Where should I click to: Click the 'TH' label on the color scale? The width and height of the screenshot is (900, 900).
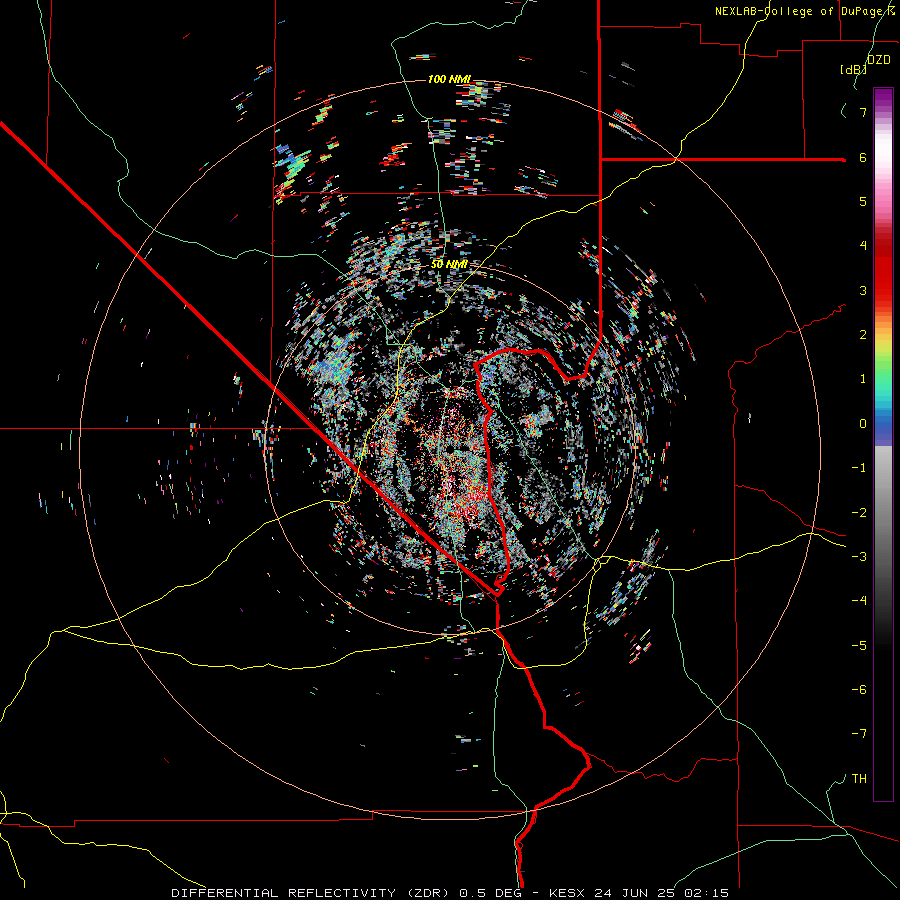click(859, 778)
